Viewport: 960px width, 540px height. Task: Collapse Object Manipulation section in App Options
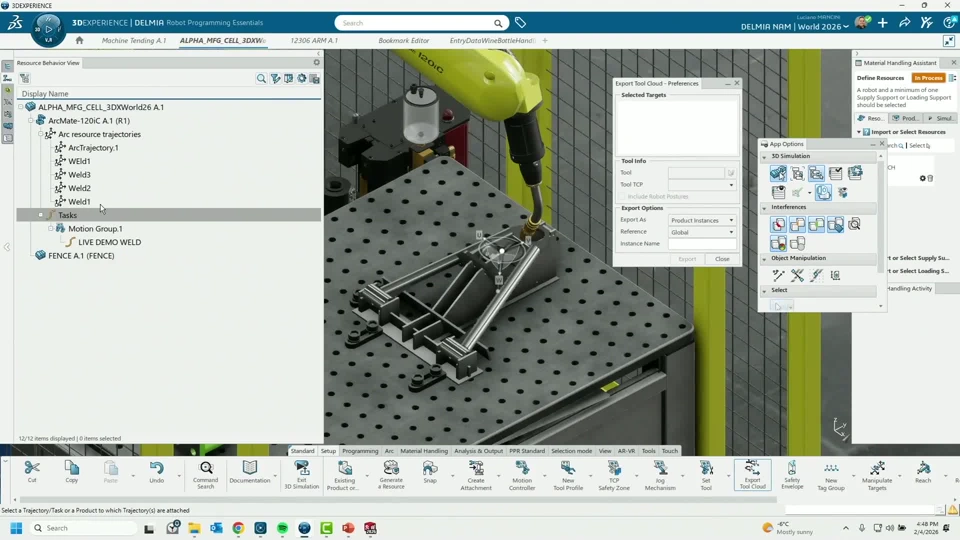point(764,258)
